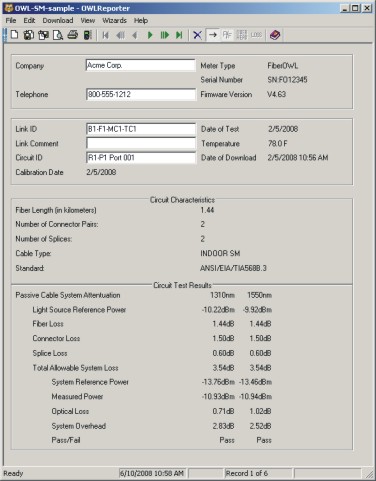
Task: Click the 1310nm system overhead '2.83dB'
Action: 223,426
